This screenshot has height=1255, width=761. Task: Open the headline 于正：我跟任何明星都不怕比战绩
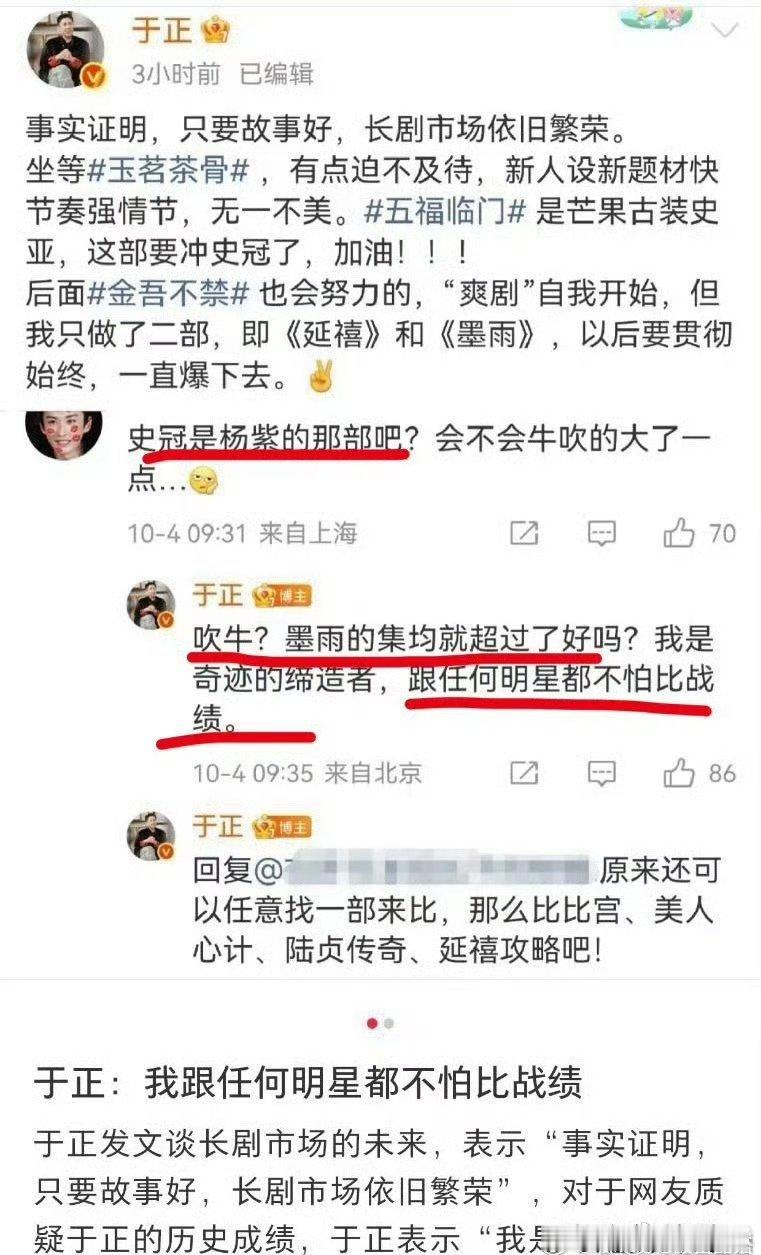point(308,1083)
